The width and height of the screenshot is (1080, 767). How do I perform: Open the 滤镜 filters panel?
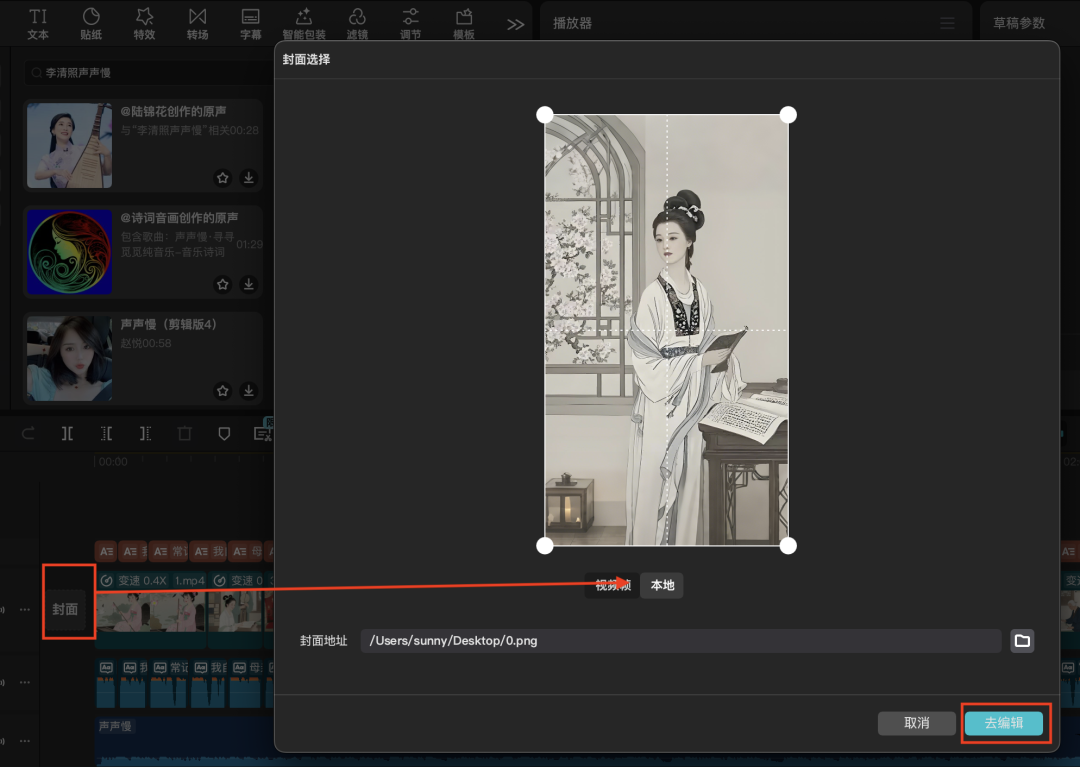(x=357, y=23)
